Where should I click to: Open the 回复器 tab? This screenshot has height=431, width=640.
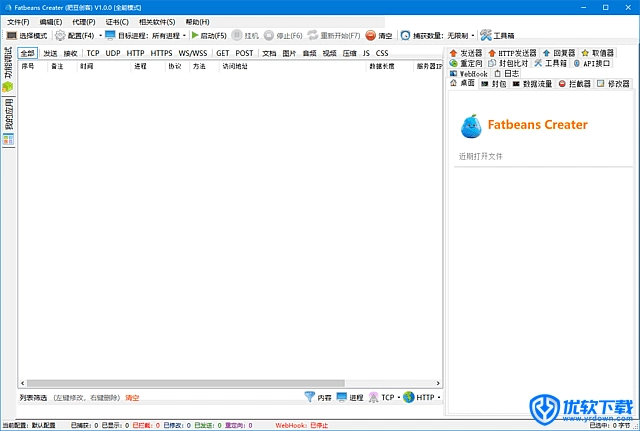pyautogui.click(x=559, y=53)
